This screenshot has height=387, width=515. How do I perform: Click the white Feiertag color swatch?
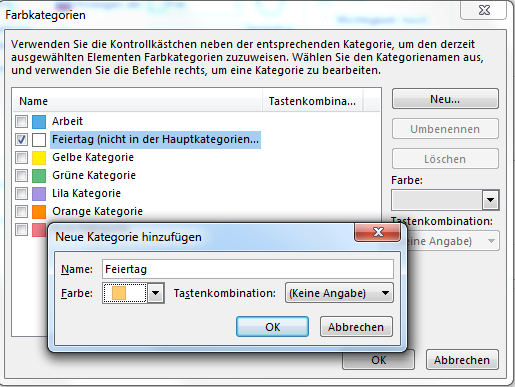[x=39, y=140]
